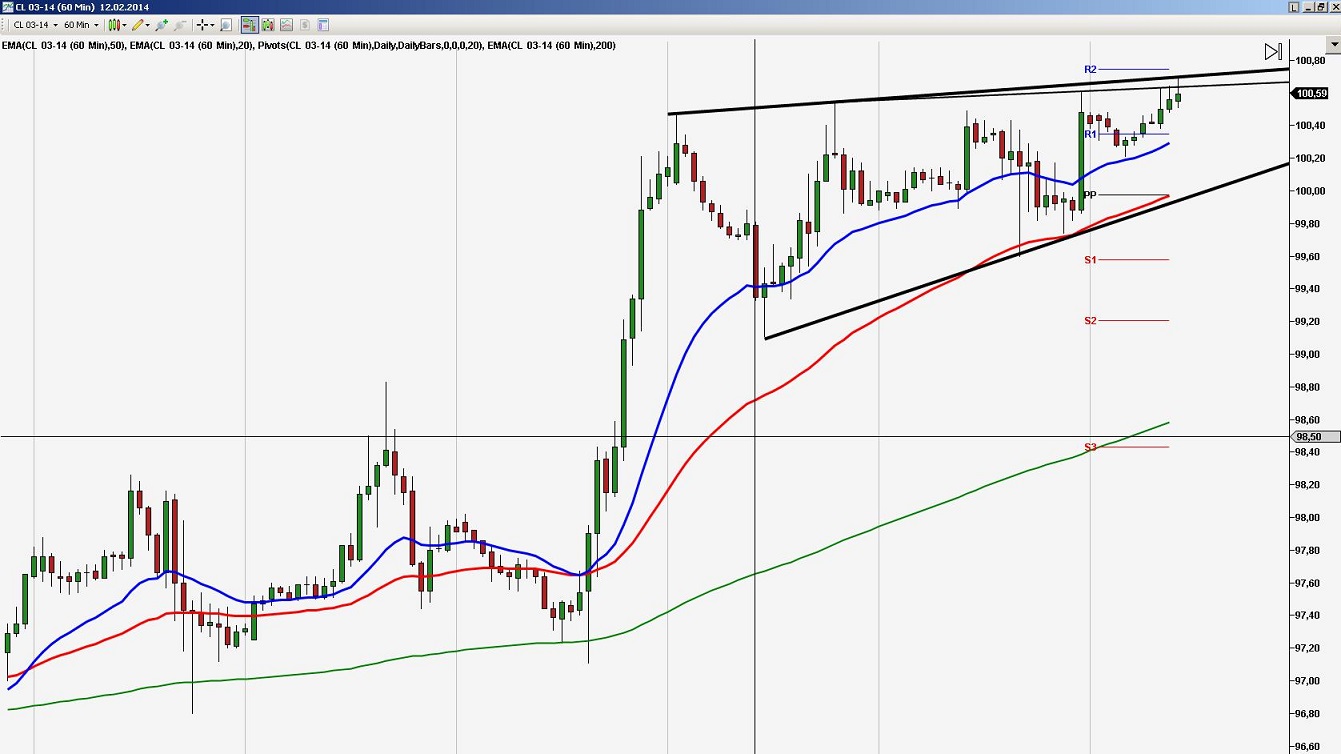This screenshot has height=754, width=1341.
Task: Expand the drawing tool dropdown arrow
Action: (147, 24)
